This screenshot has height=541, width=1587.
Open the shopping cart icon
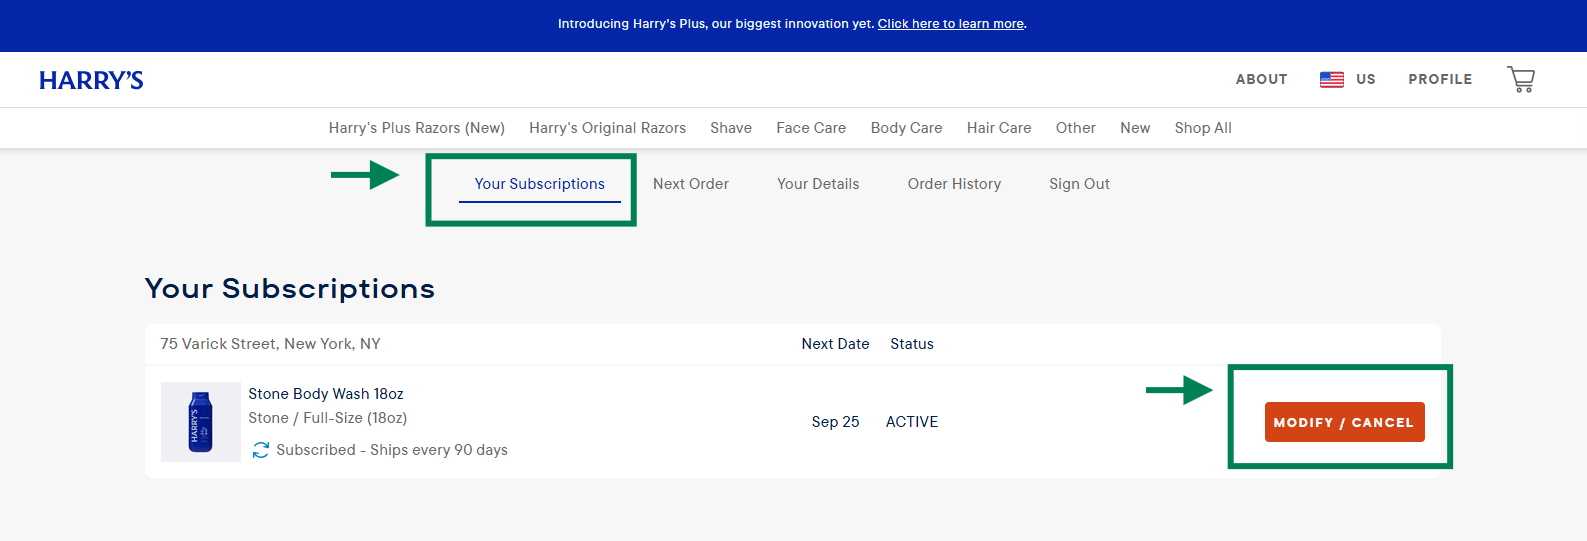pyautogui.click(x=1520, y=79)
